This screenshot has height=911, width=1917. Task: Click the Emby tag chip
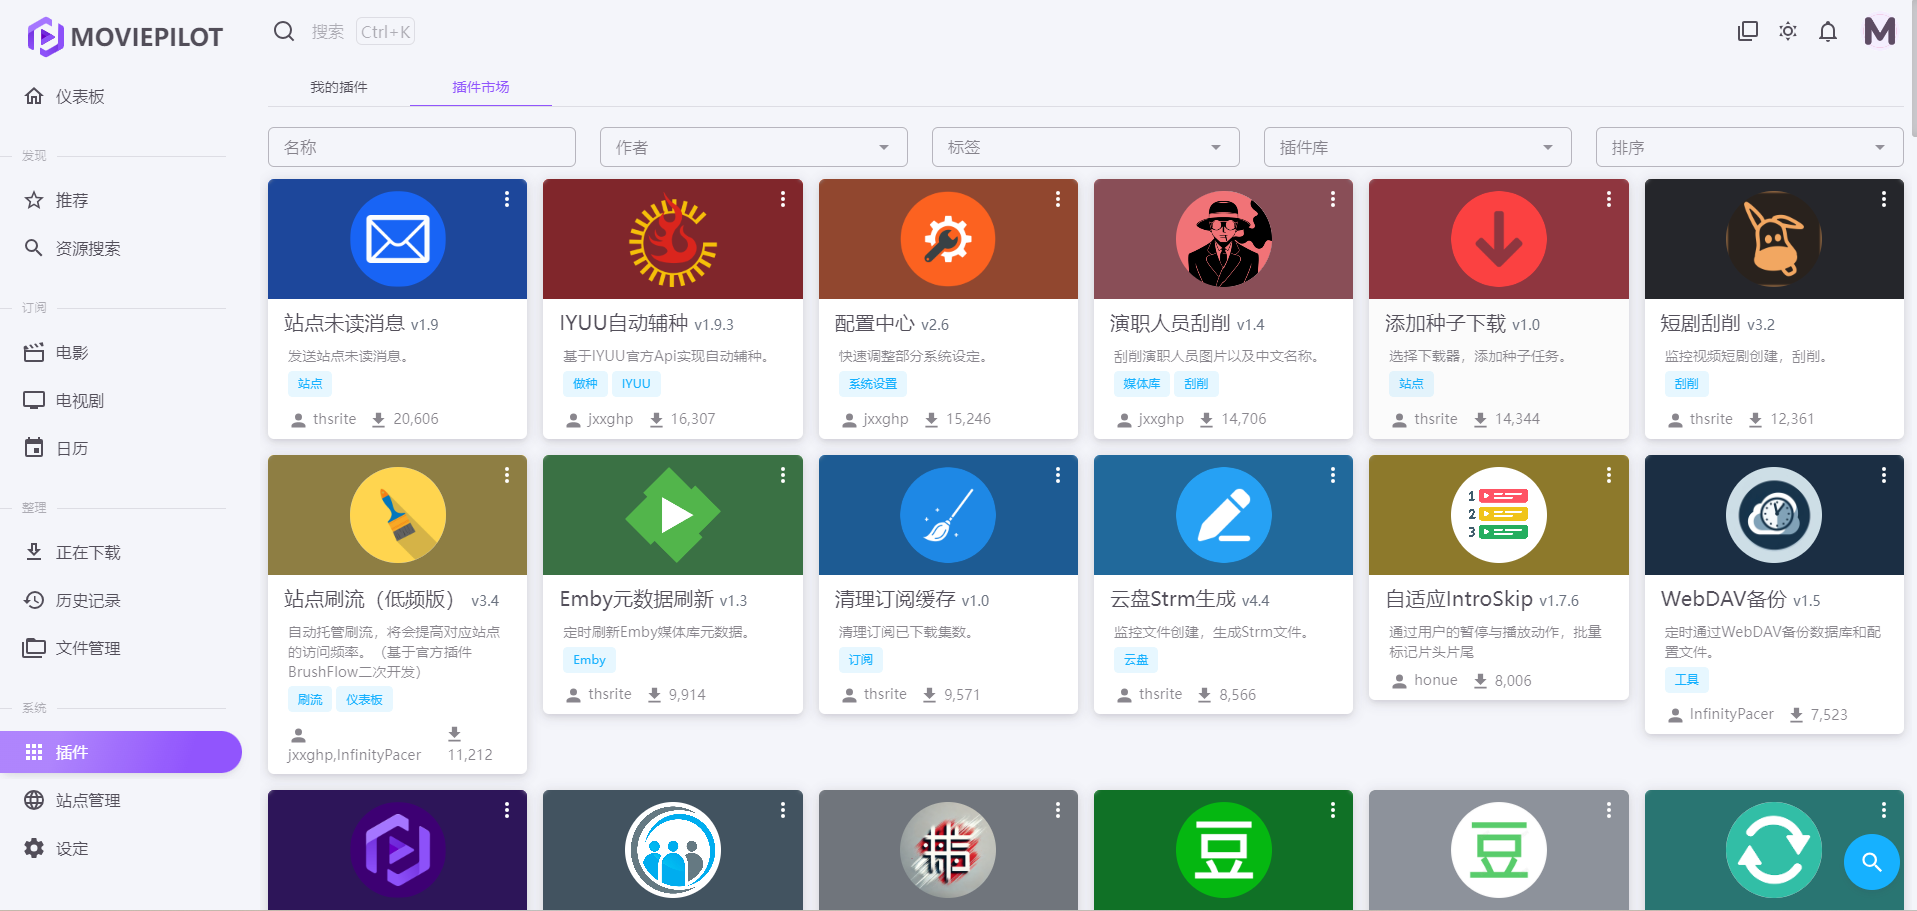point(589,659)
